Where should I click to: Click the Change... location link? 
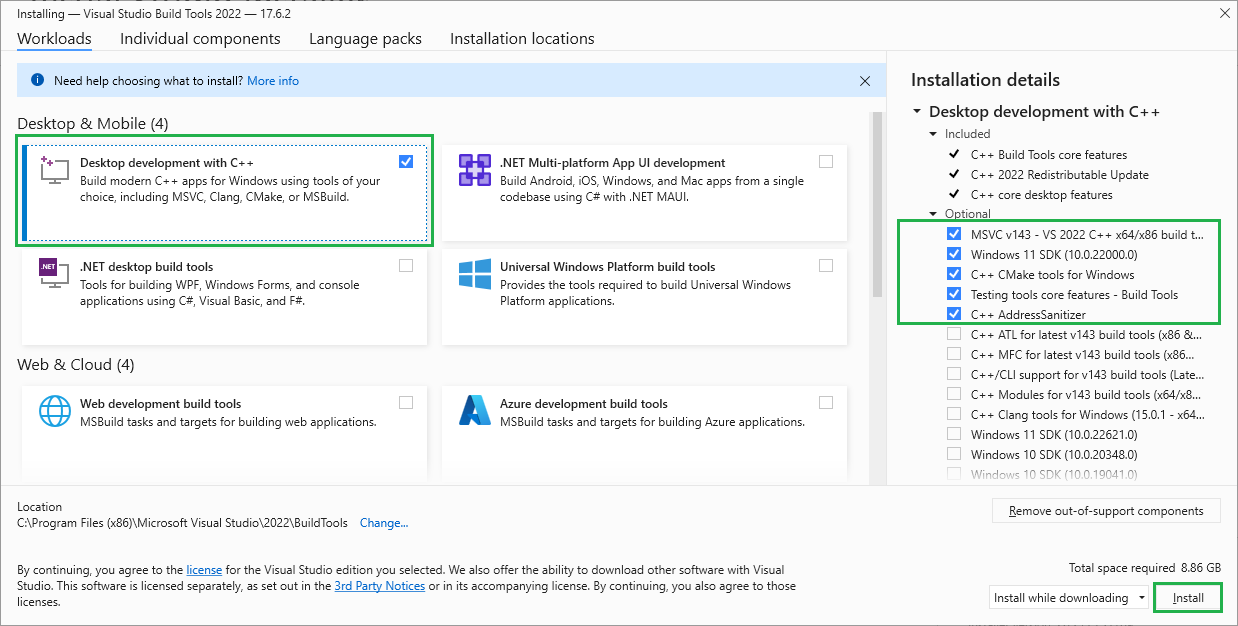pyautogui.click(x=384, y=523)
